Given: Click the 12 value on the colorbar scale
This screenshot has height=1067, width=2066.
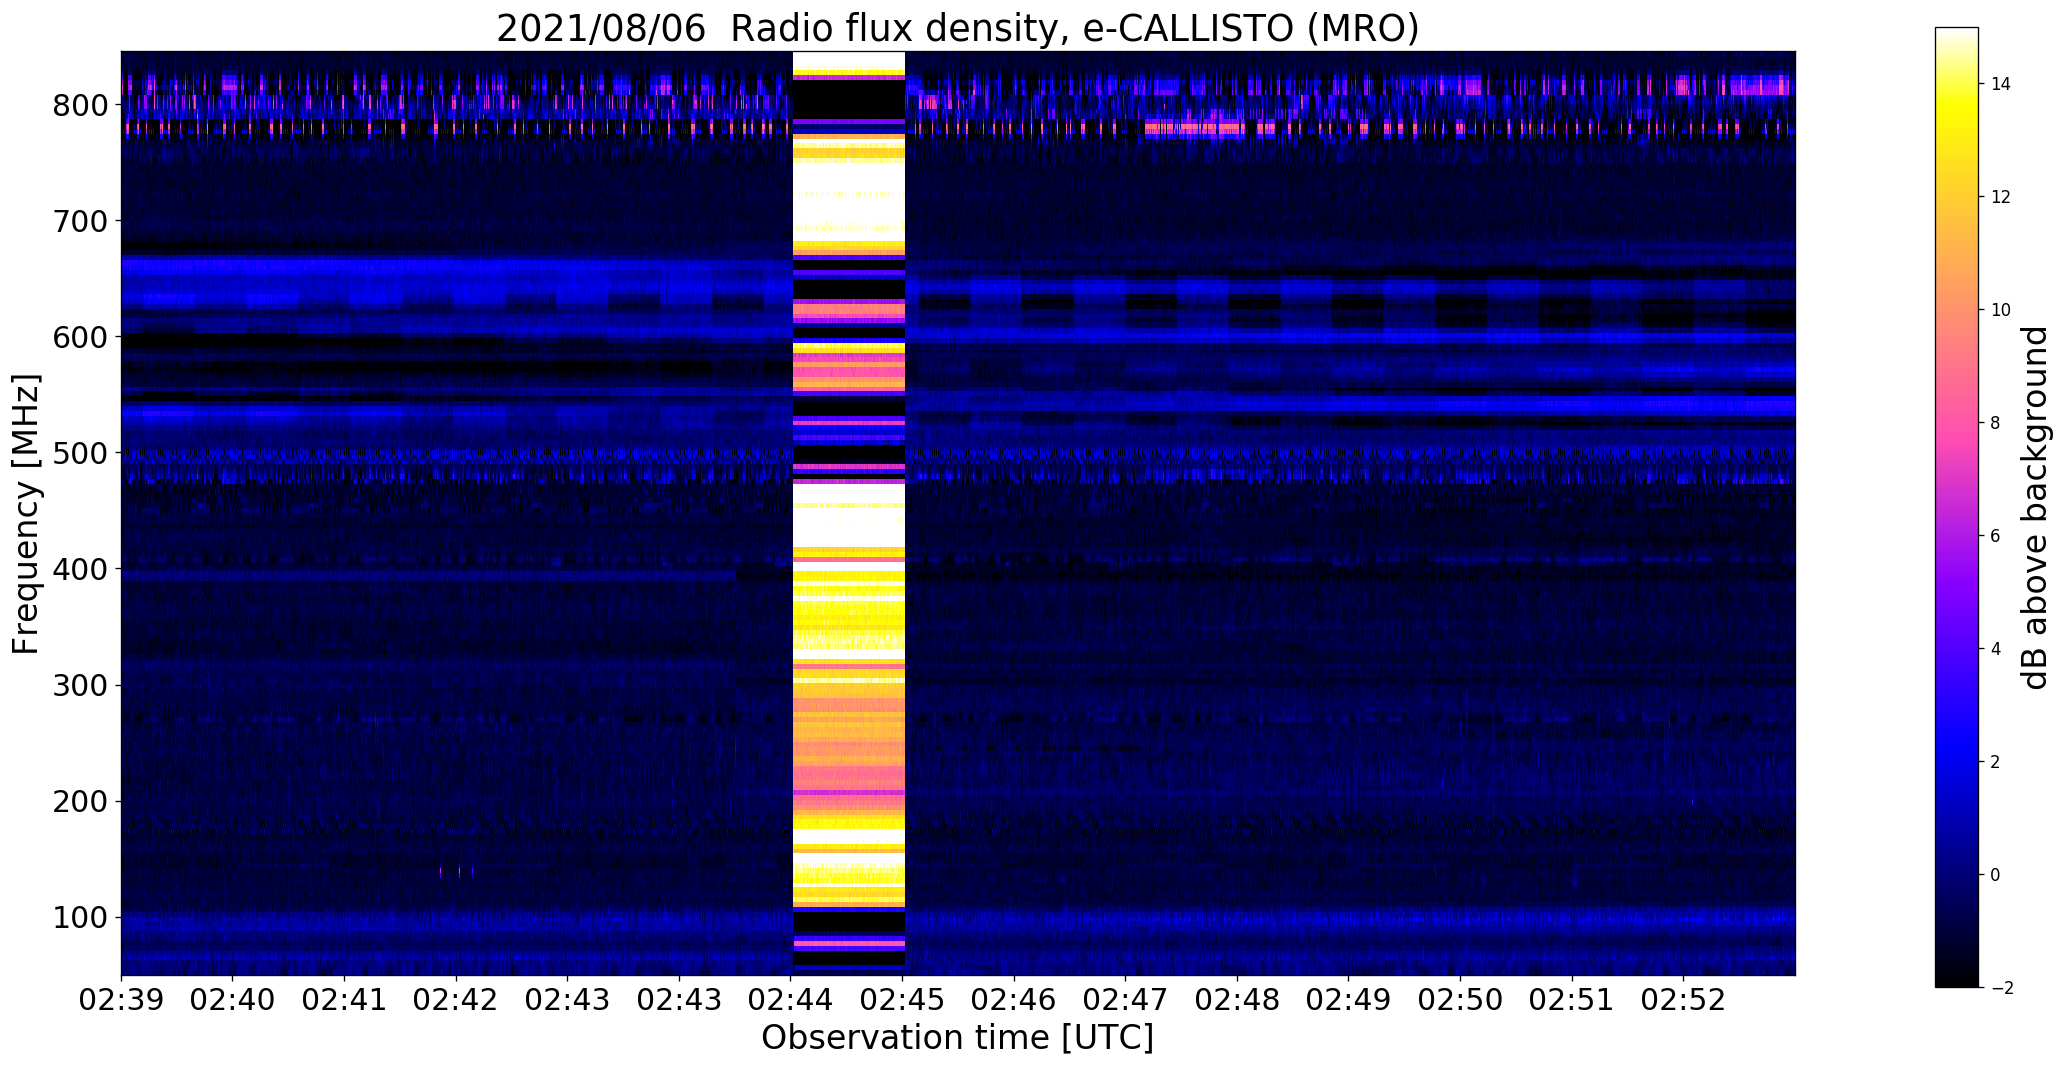Looking at the screenshot, I should coord(2001,197).
